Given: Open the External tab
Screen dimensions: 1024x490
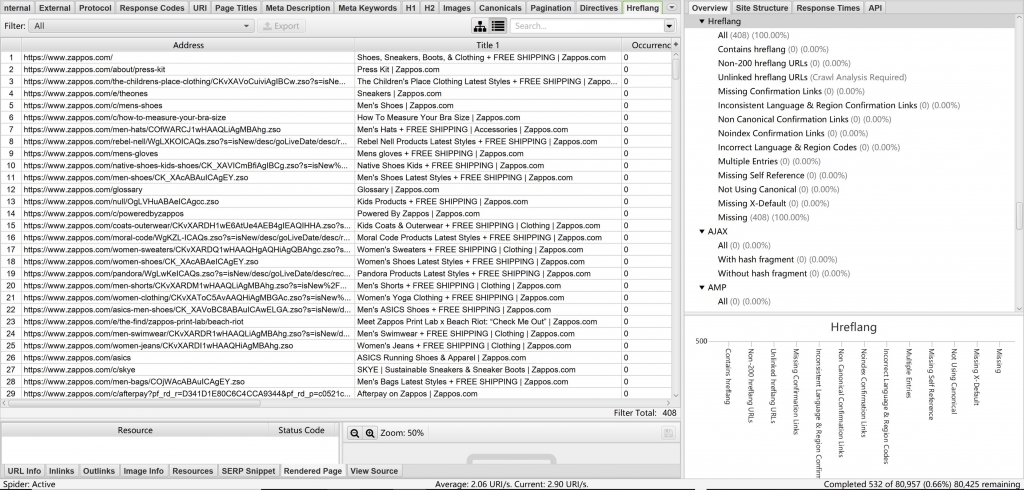Looking at the screenshot, I should click(x=55, y=8).
